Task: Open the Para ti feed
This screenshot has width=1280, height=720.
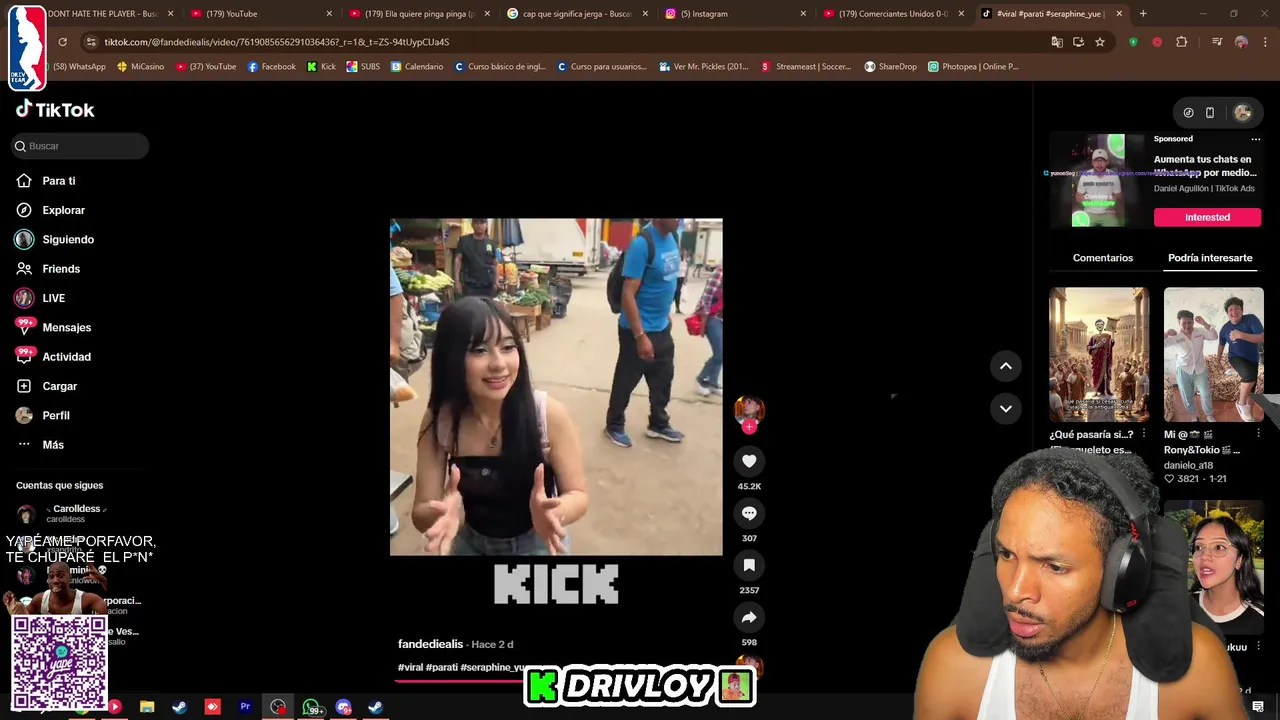Action: pos(46,181)
